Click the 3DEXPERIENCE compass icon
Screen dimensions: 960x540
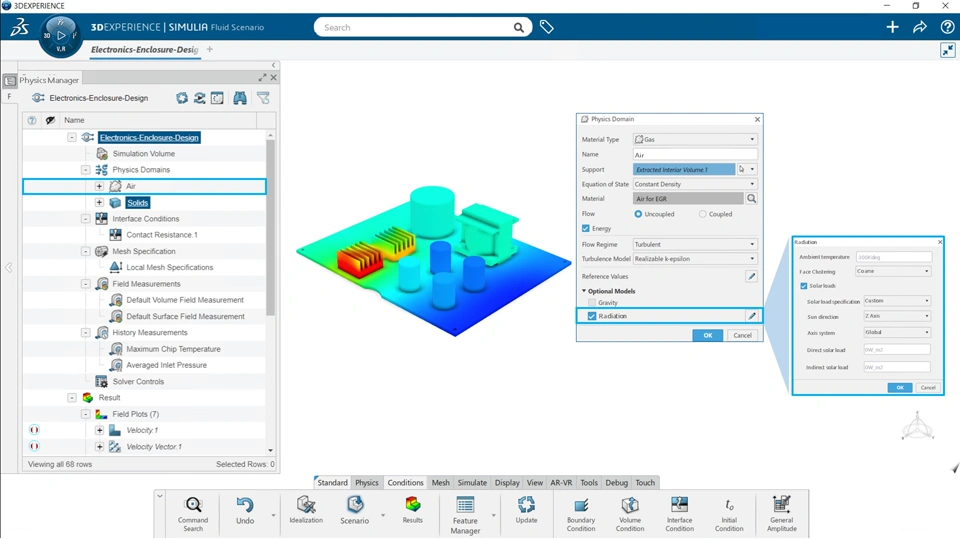(x=61, y=36)
